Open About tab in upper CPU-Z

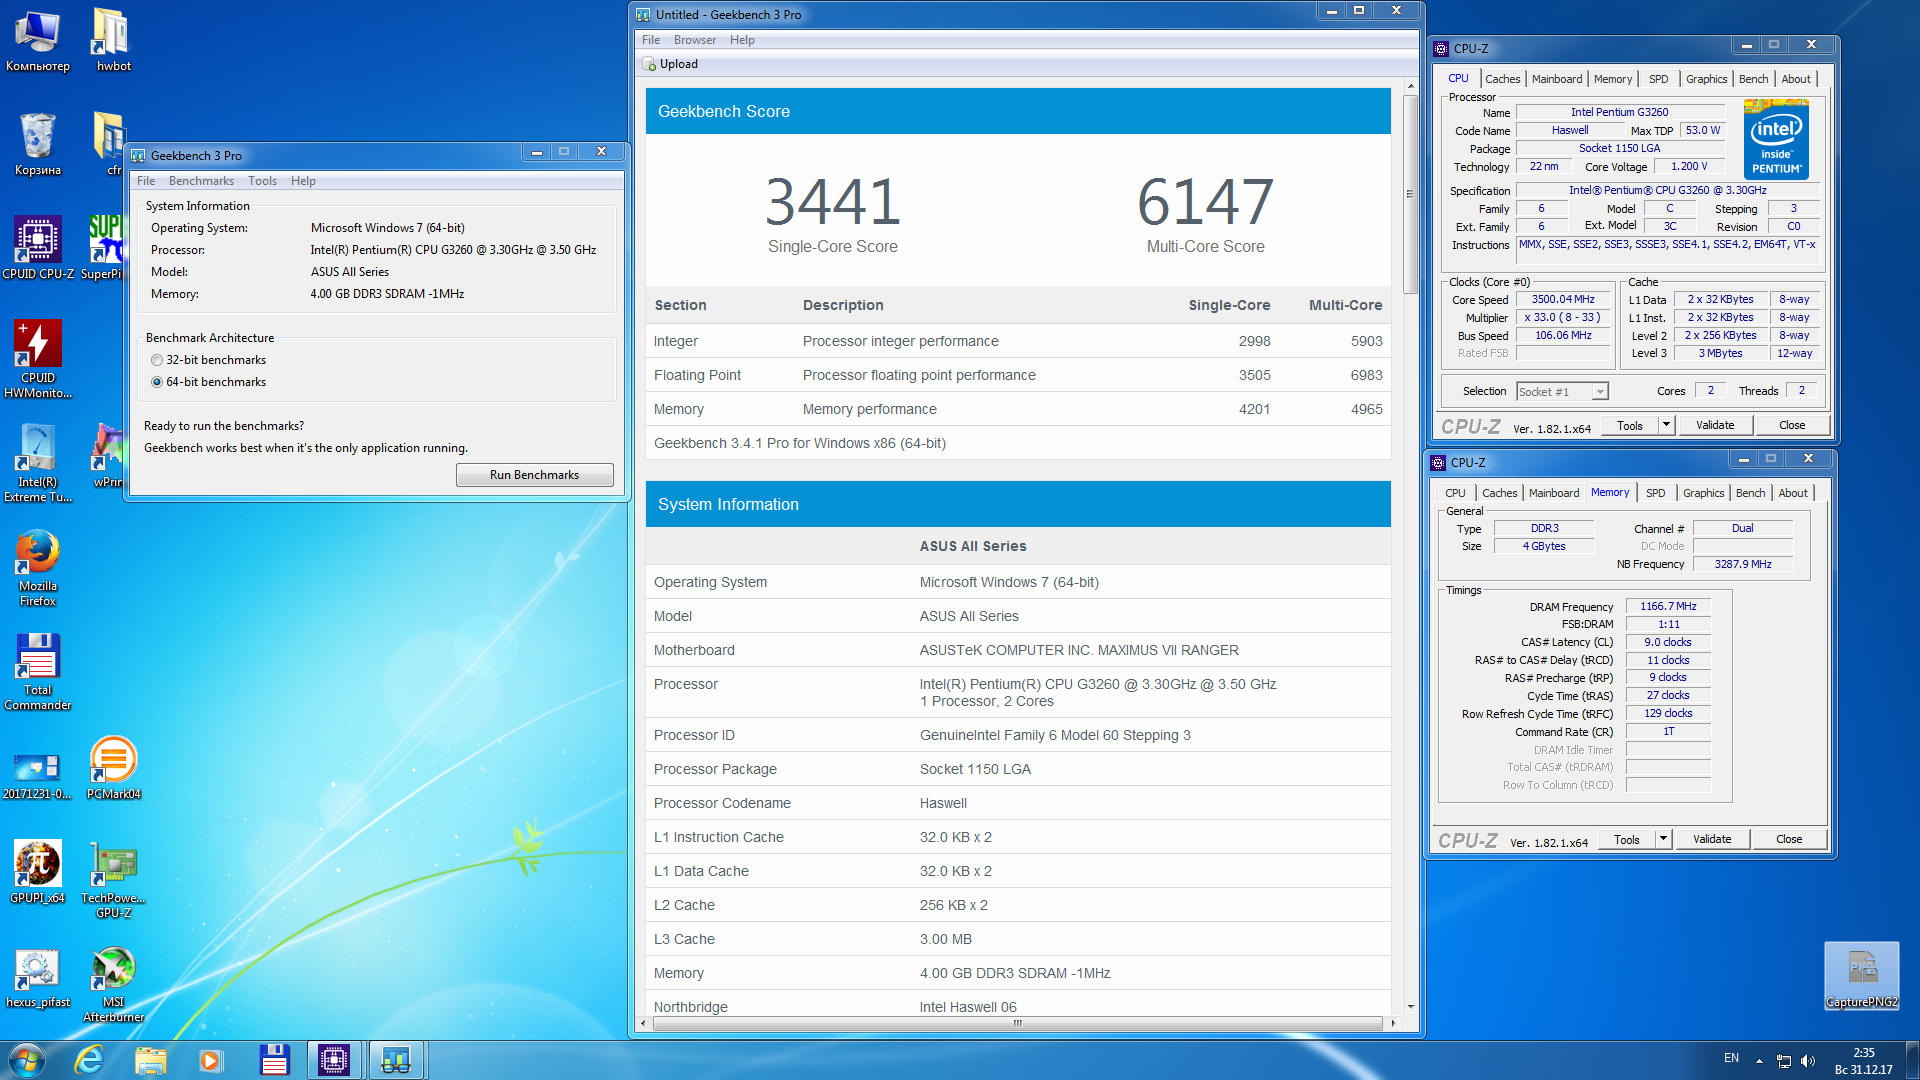[x=1796, y=79]
